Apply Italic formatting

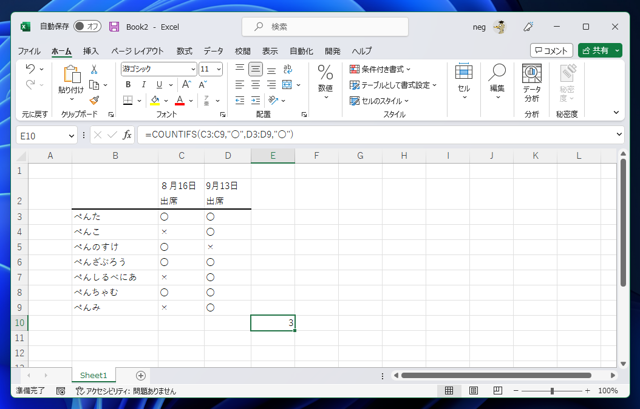[143, 84]
